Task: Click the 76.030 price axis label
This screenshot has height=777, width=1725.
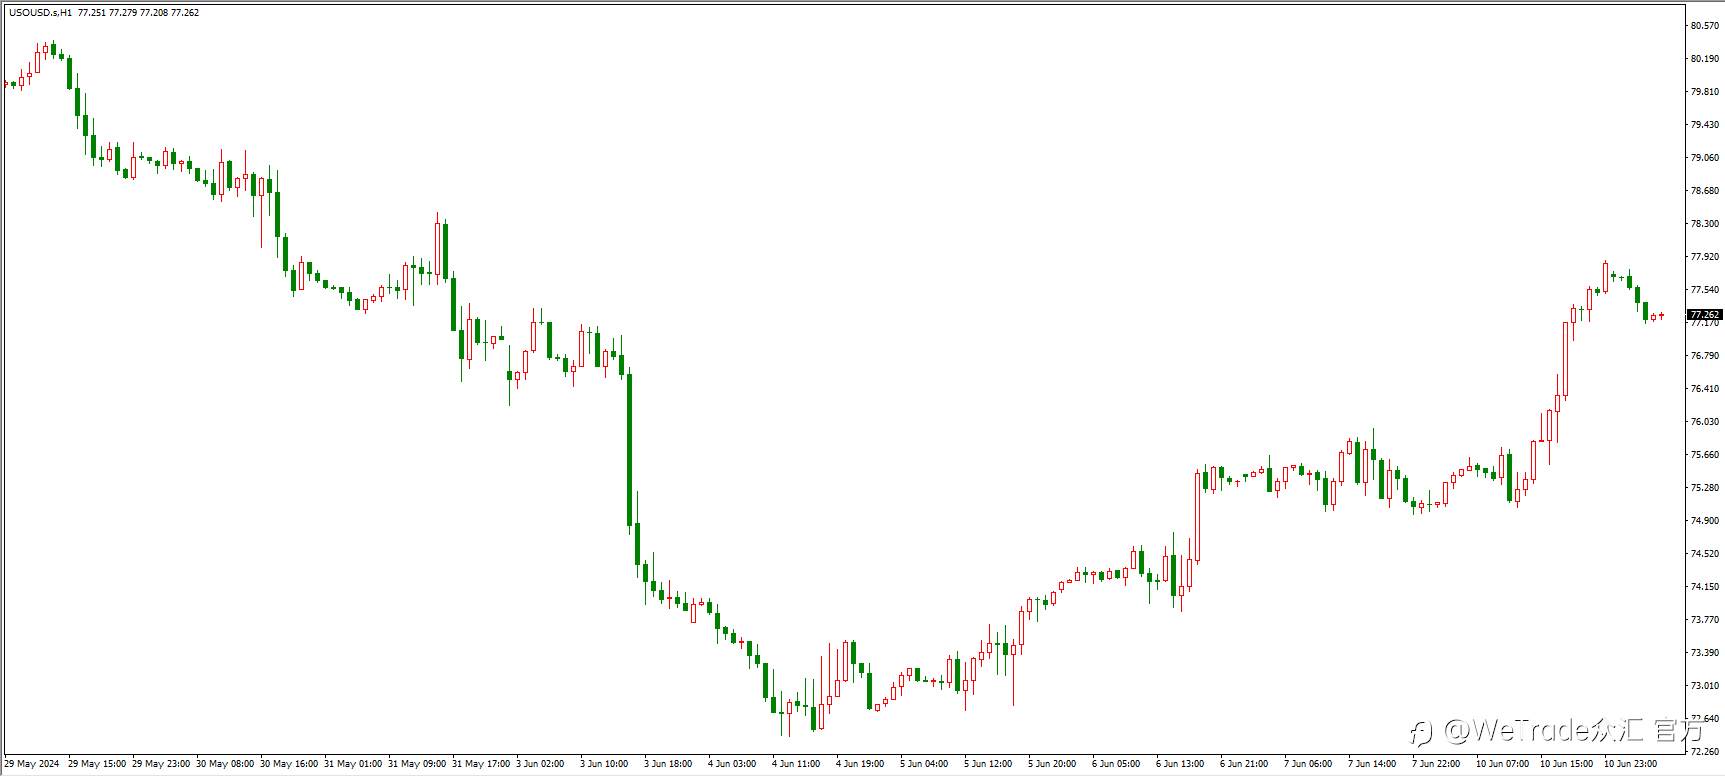Action: pos(1704,422)
